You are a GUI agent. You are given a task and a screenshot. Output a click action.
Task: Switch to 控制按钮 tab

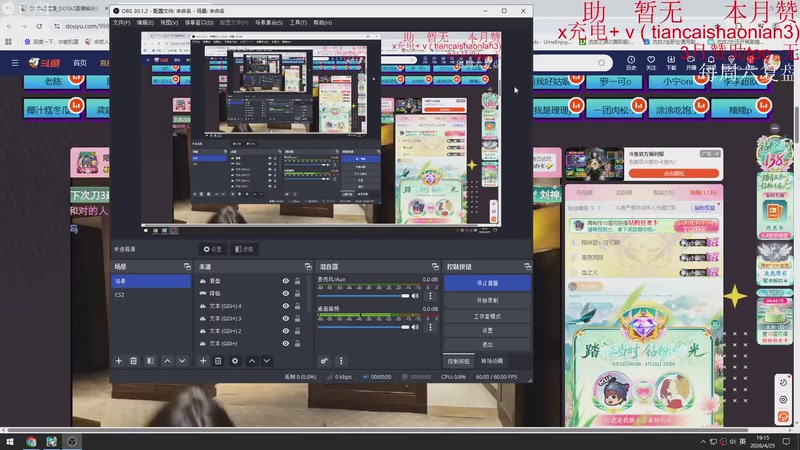(x=459, y=361)
